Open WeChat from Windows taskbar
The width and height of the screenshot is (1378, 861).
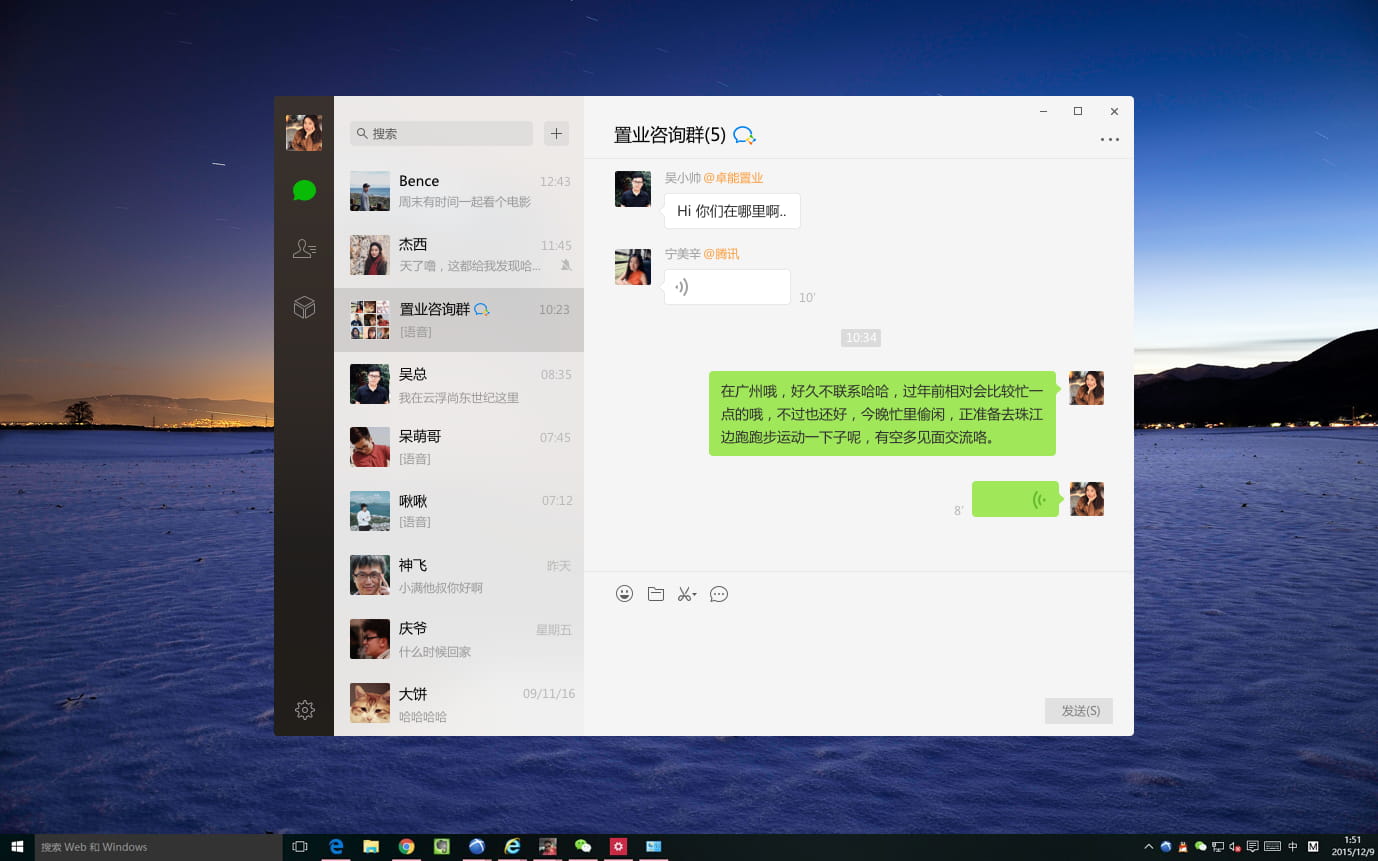point(583,847)
